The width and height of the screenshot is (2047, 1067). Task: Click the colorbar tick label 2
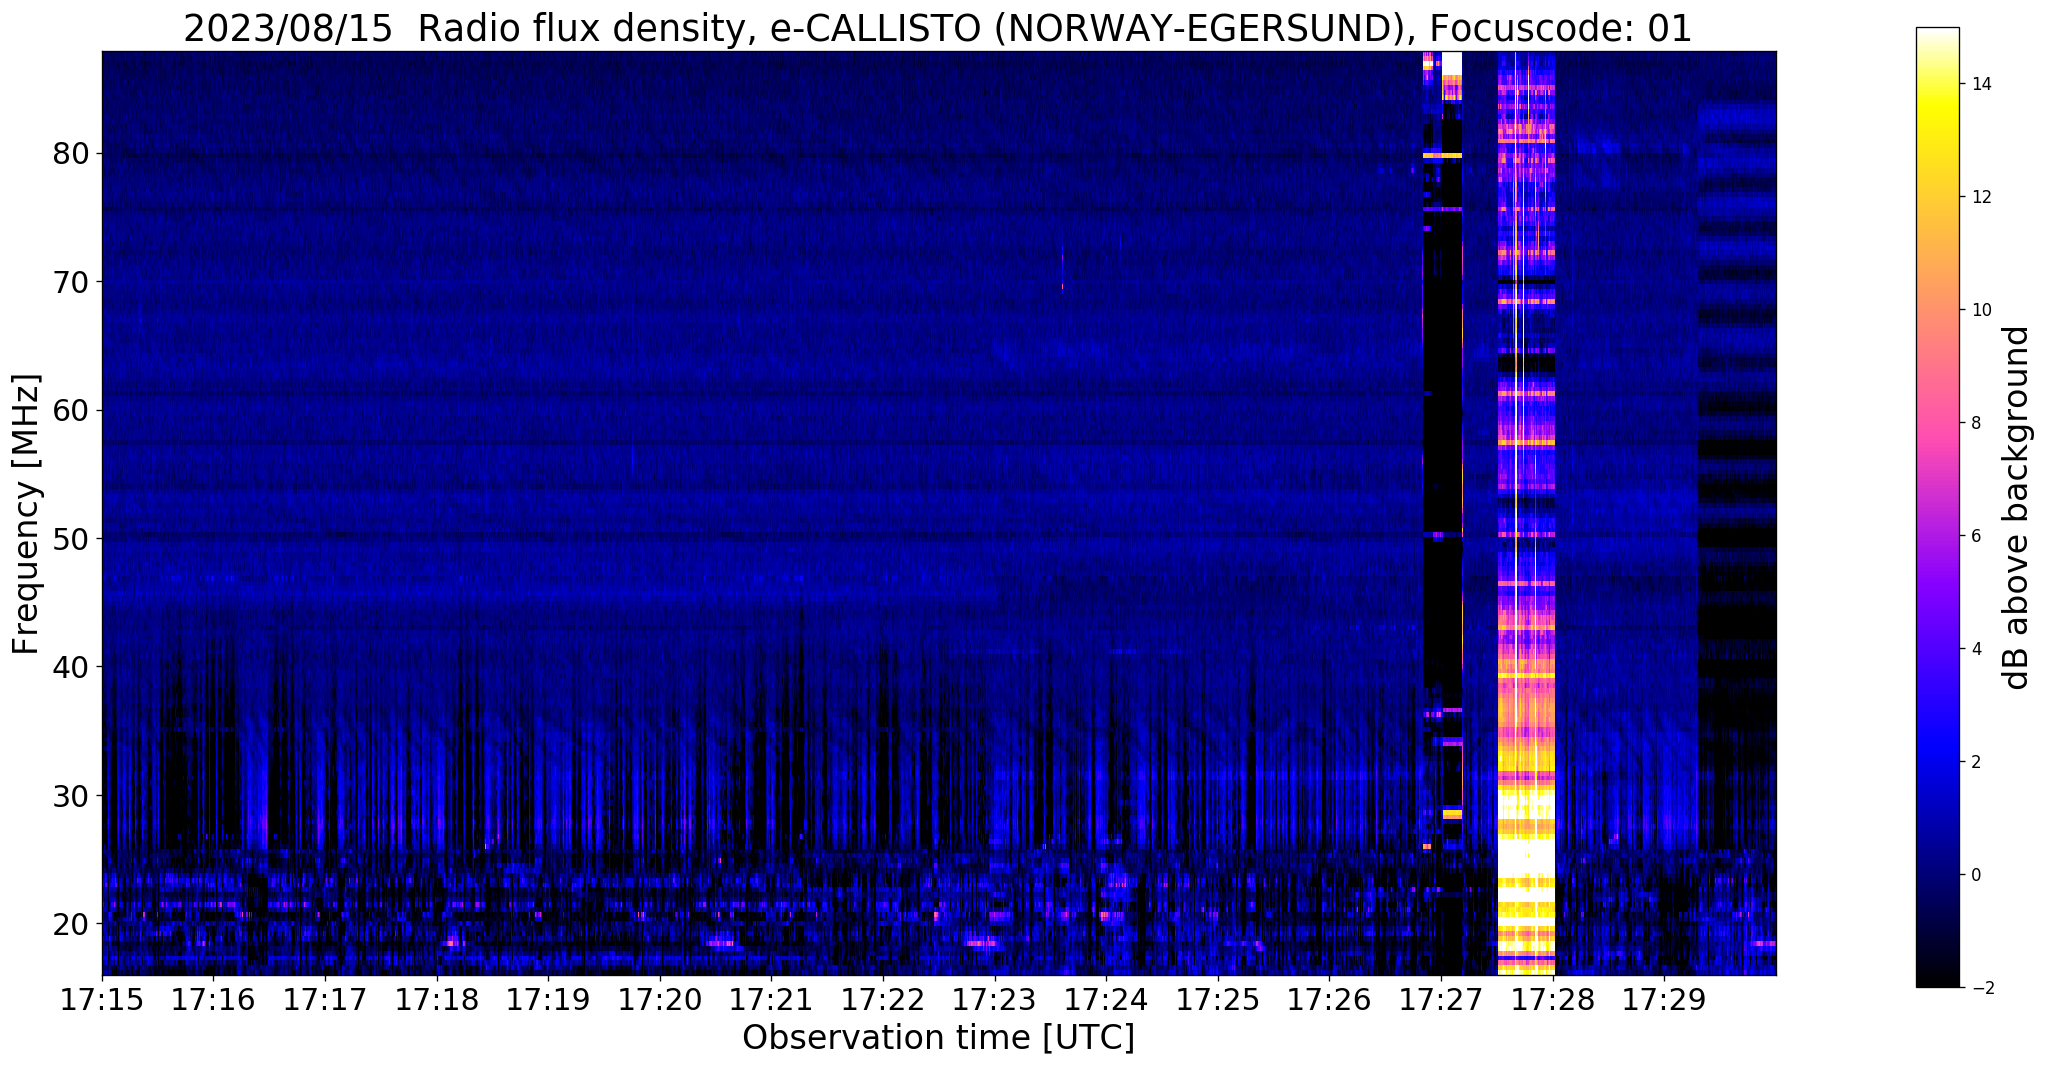tap(1975, 762)
